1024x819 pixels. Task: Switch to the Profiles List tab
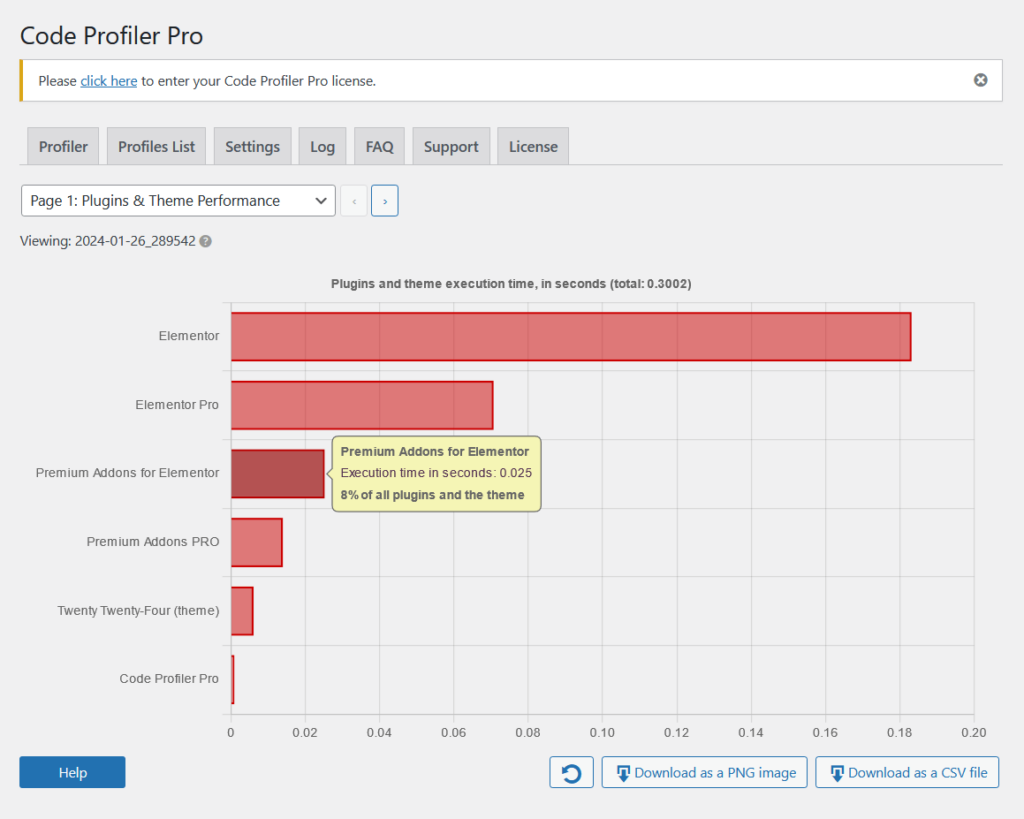click(157, 146)
